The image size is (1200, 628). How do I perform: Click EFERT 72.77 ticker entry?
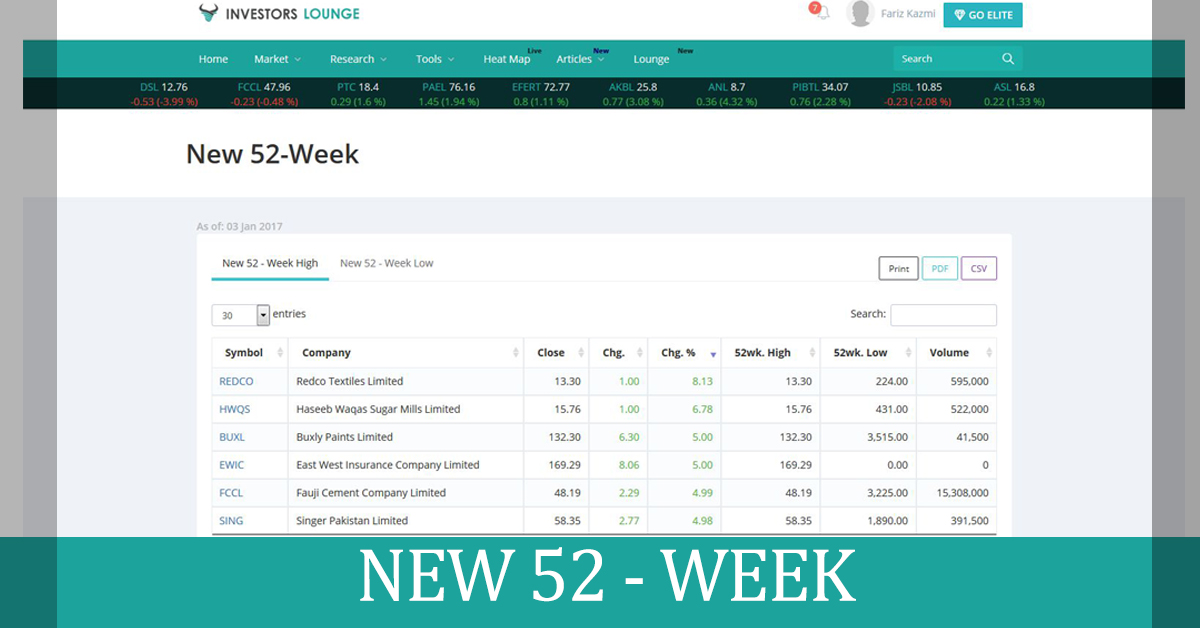coord(541,94)
